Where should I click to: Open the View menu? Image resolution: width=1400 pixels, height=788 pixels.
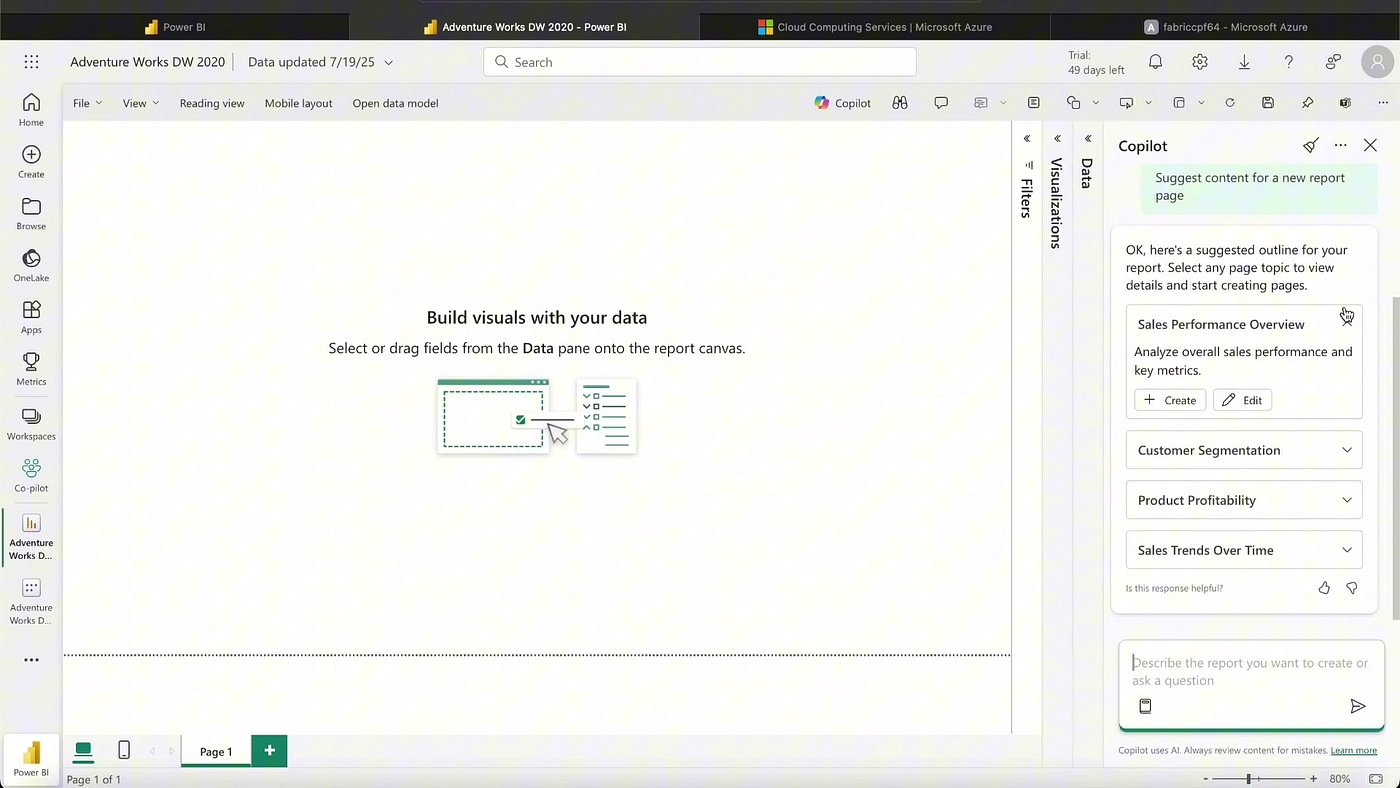(x=140, y=103)
